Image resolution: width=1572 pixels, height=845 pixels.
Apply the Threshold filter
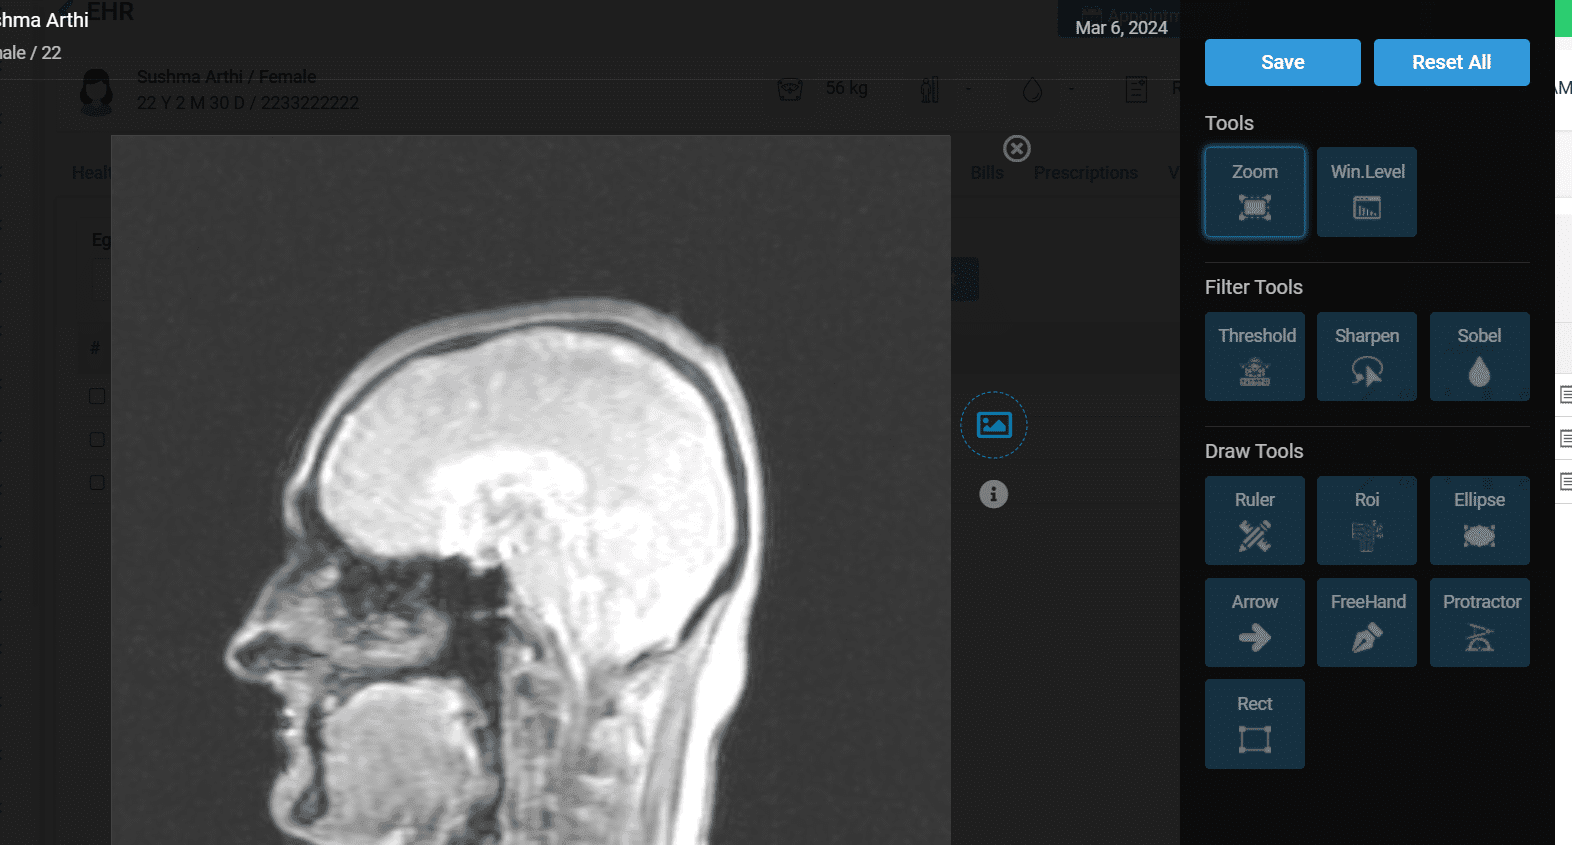(x=1254, y=356)
